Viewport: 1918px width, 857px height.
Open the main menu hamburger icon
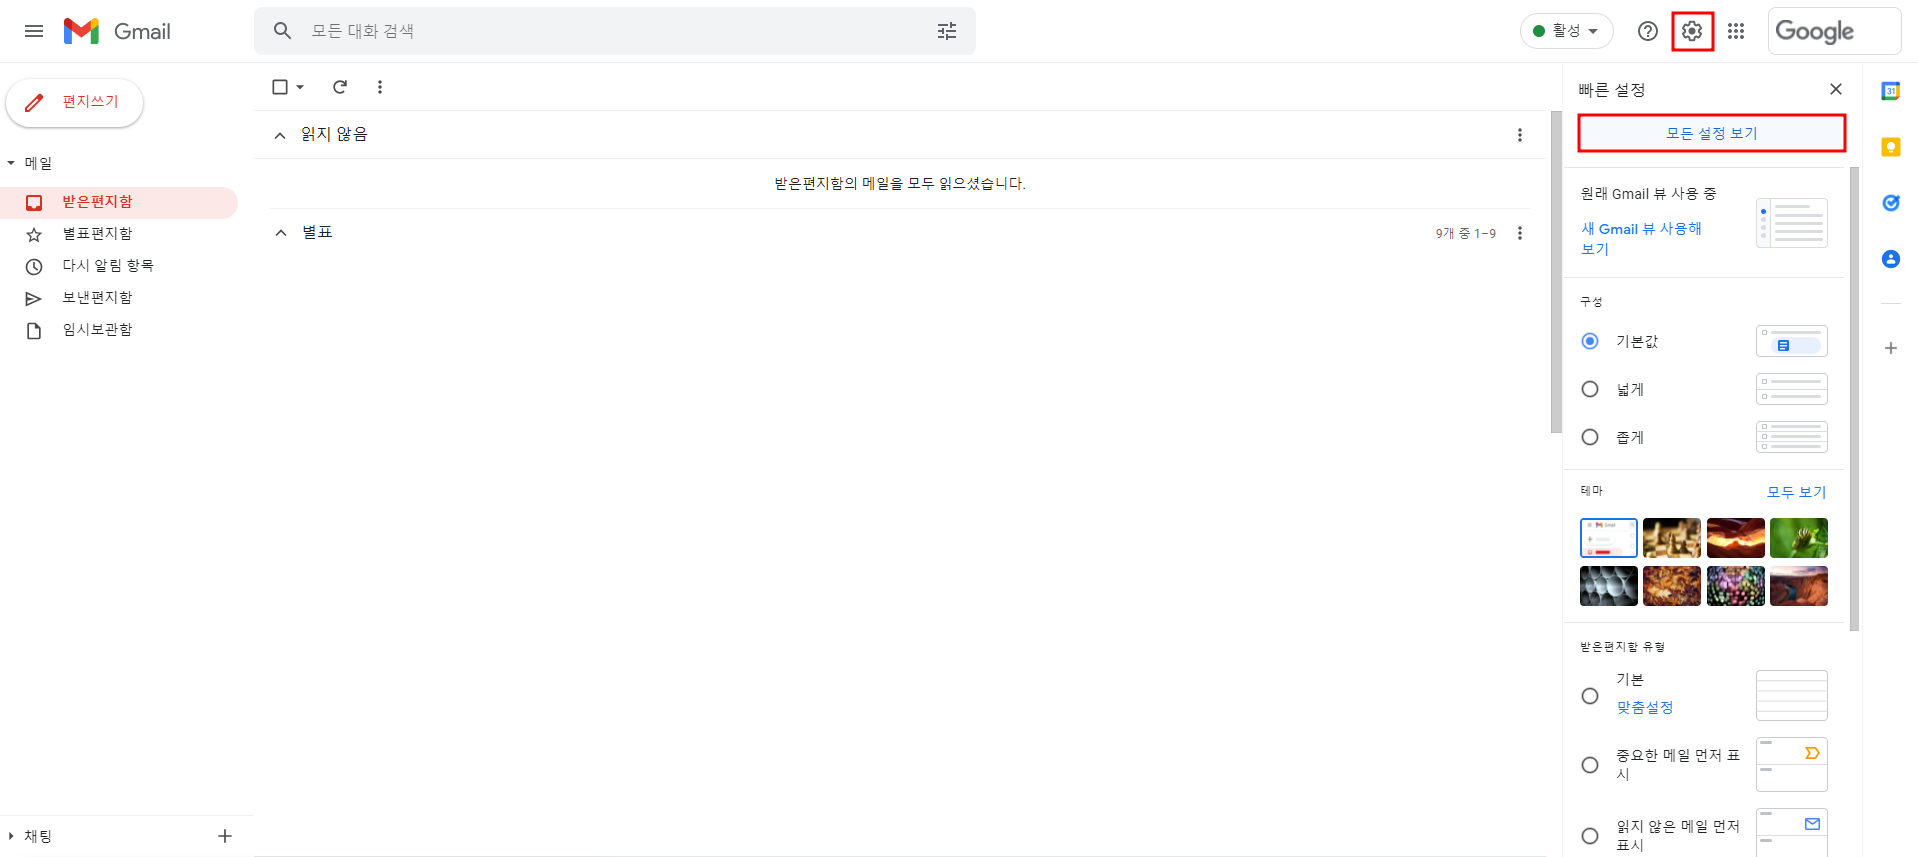(x=34, y=31)
